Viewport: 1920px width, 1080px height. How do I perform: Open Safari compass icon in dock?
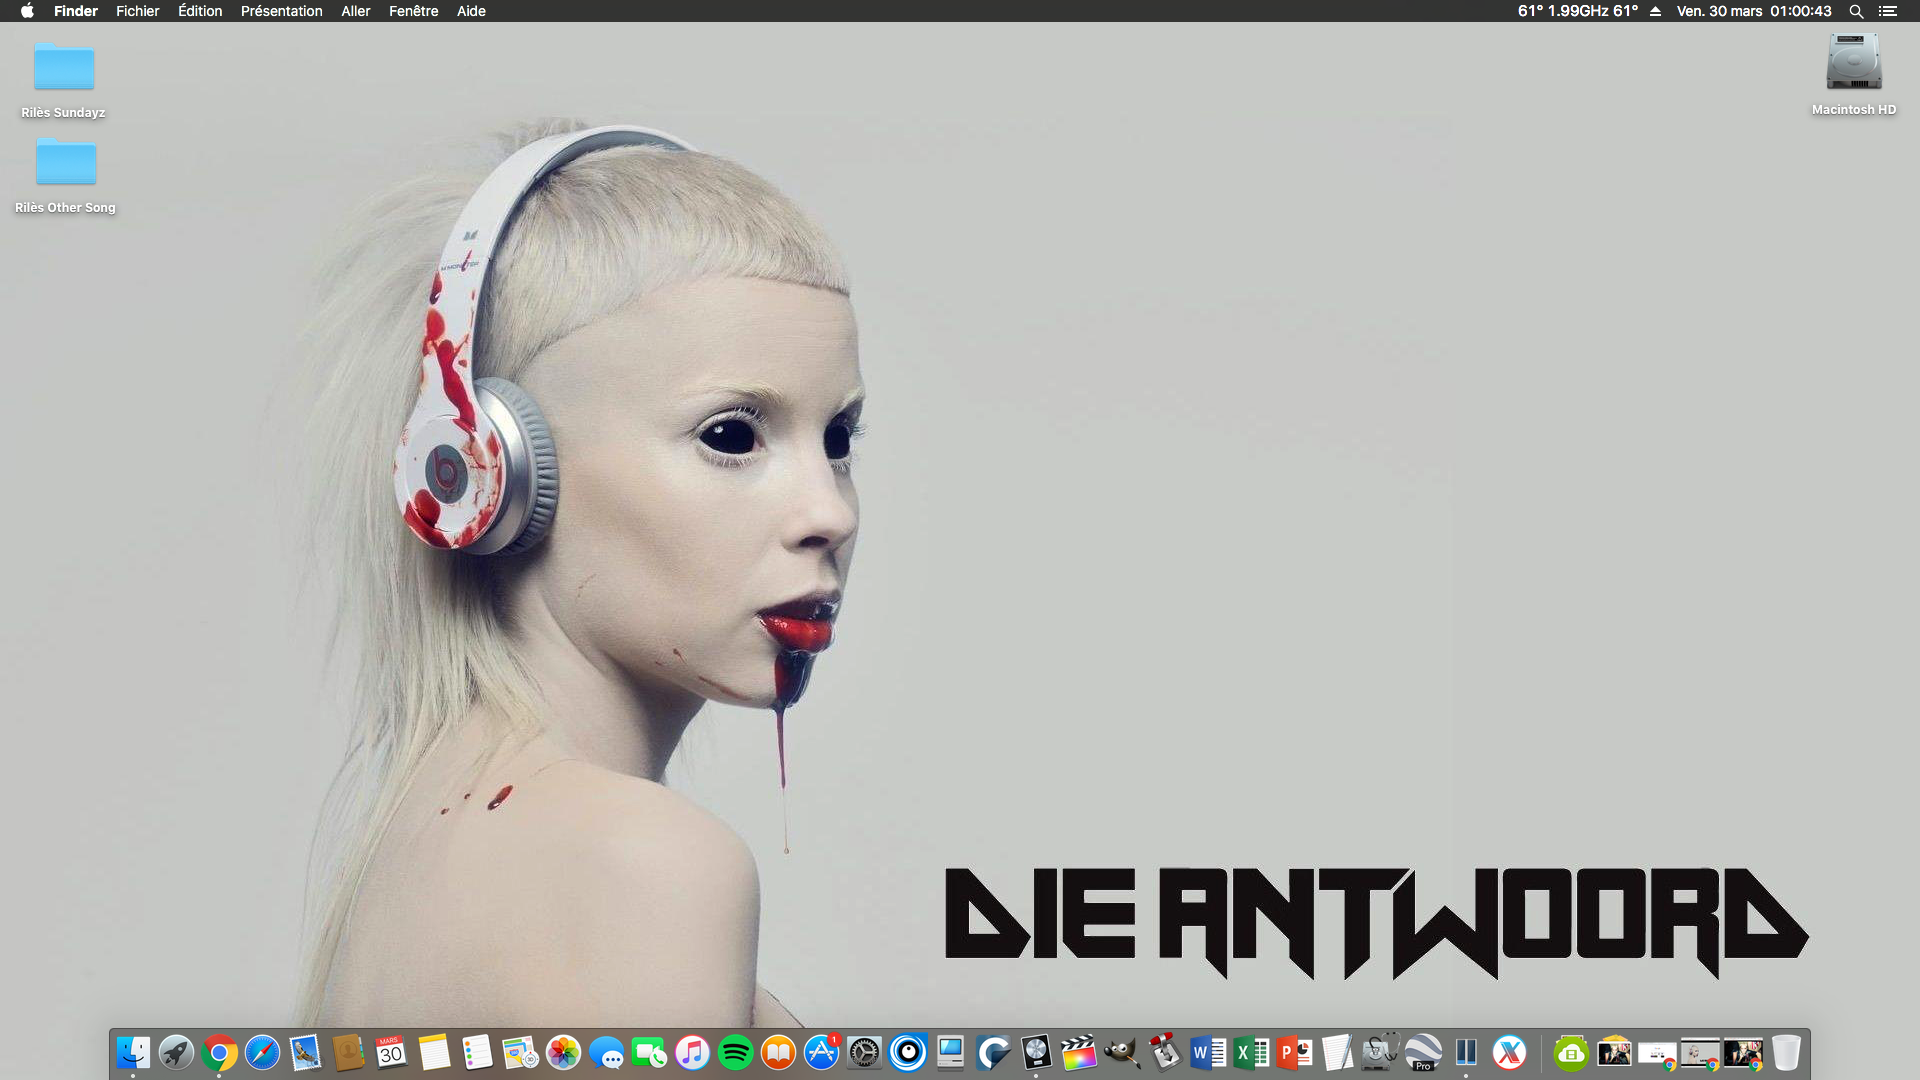tap(262, 1052)
